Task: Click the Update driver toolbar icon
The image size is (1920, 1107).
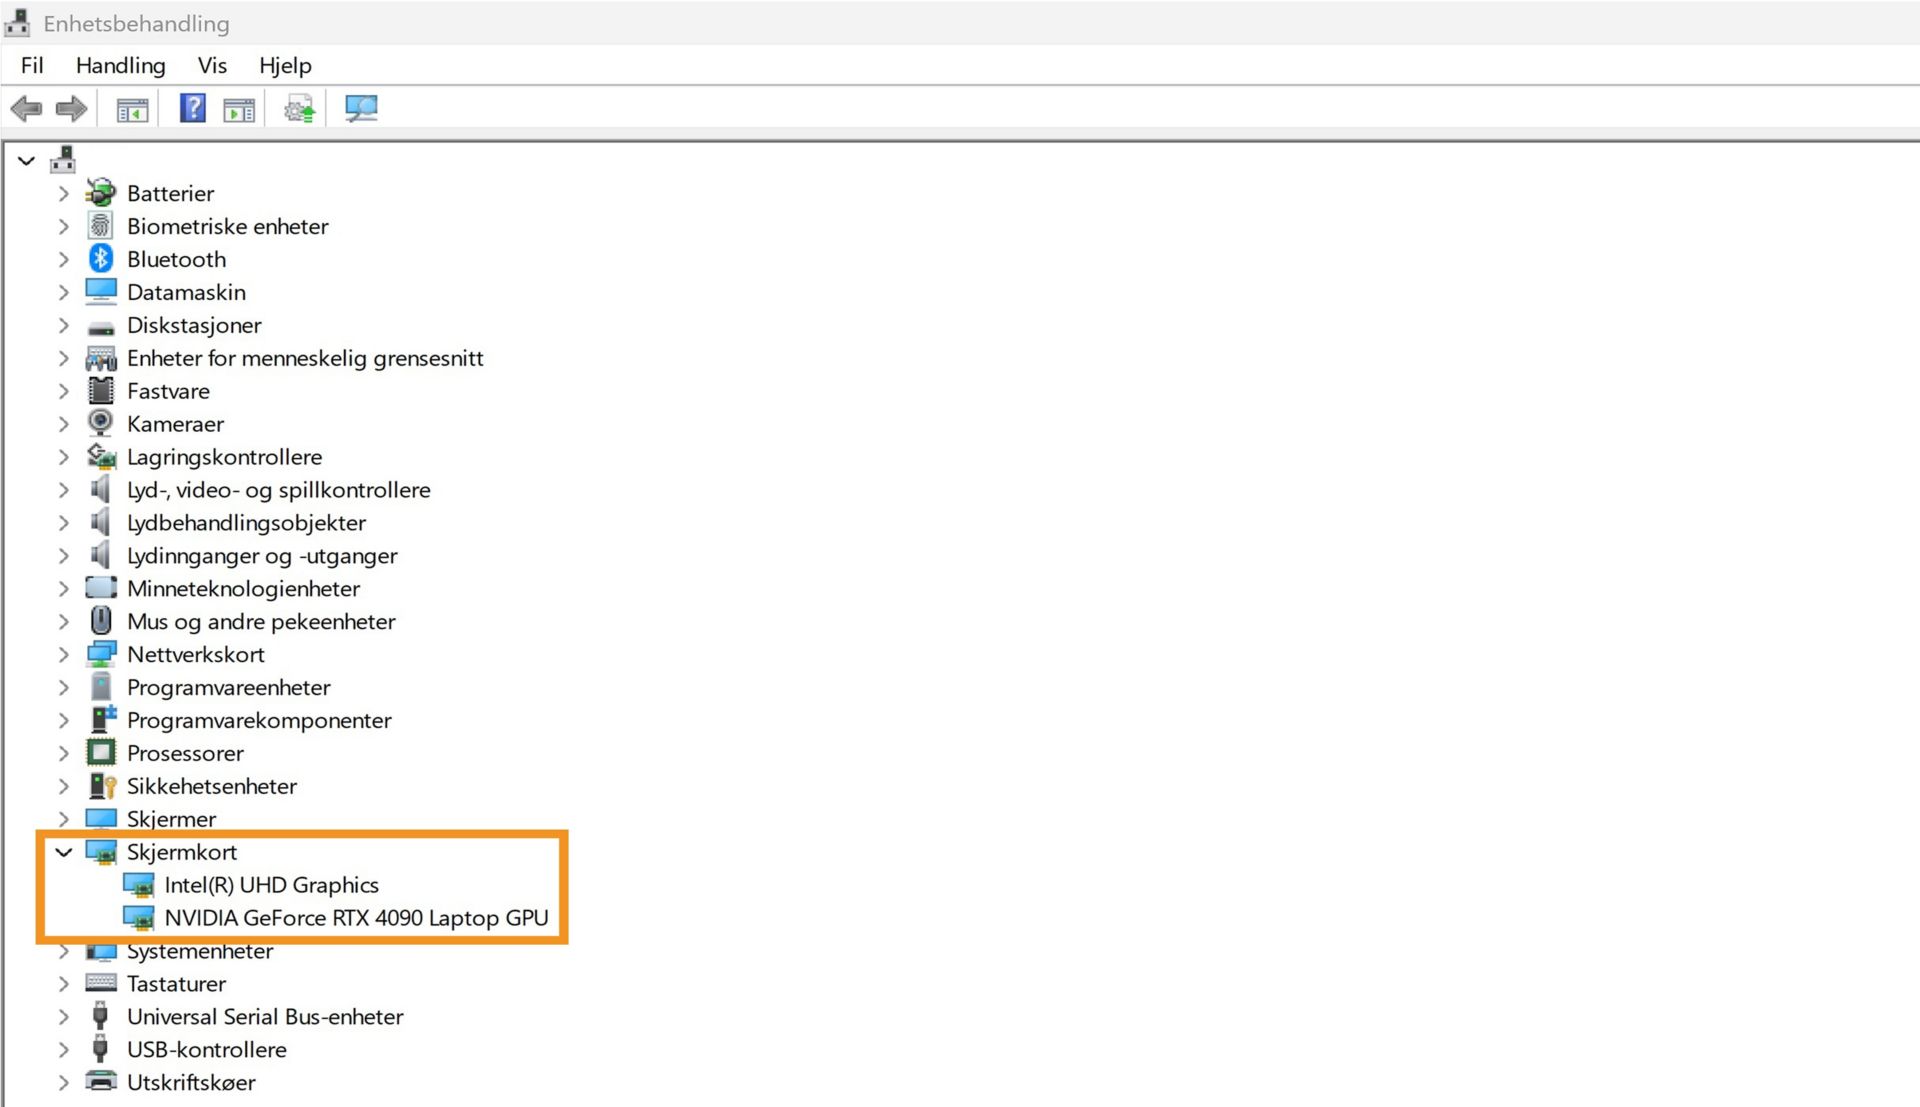Action: click(x=299, y=108)
